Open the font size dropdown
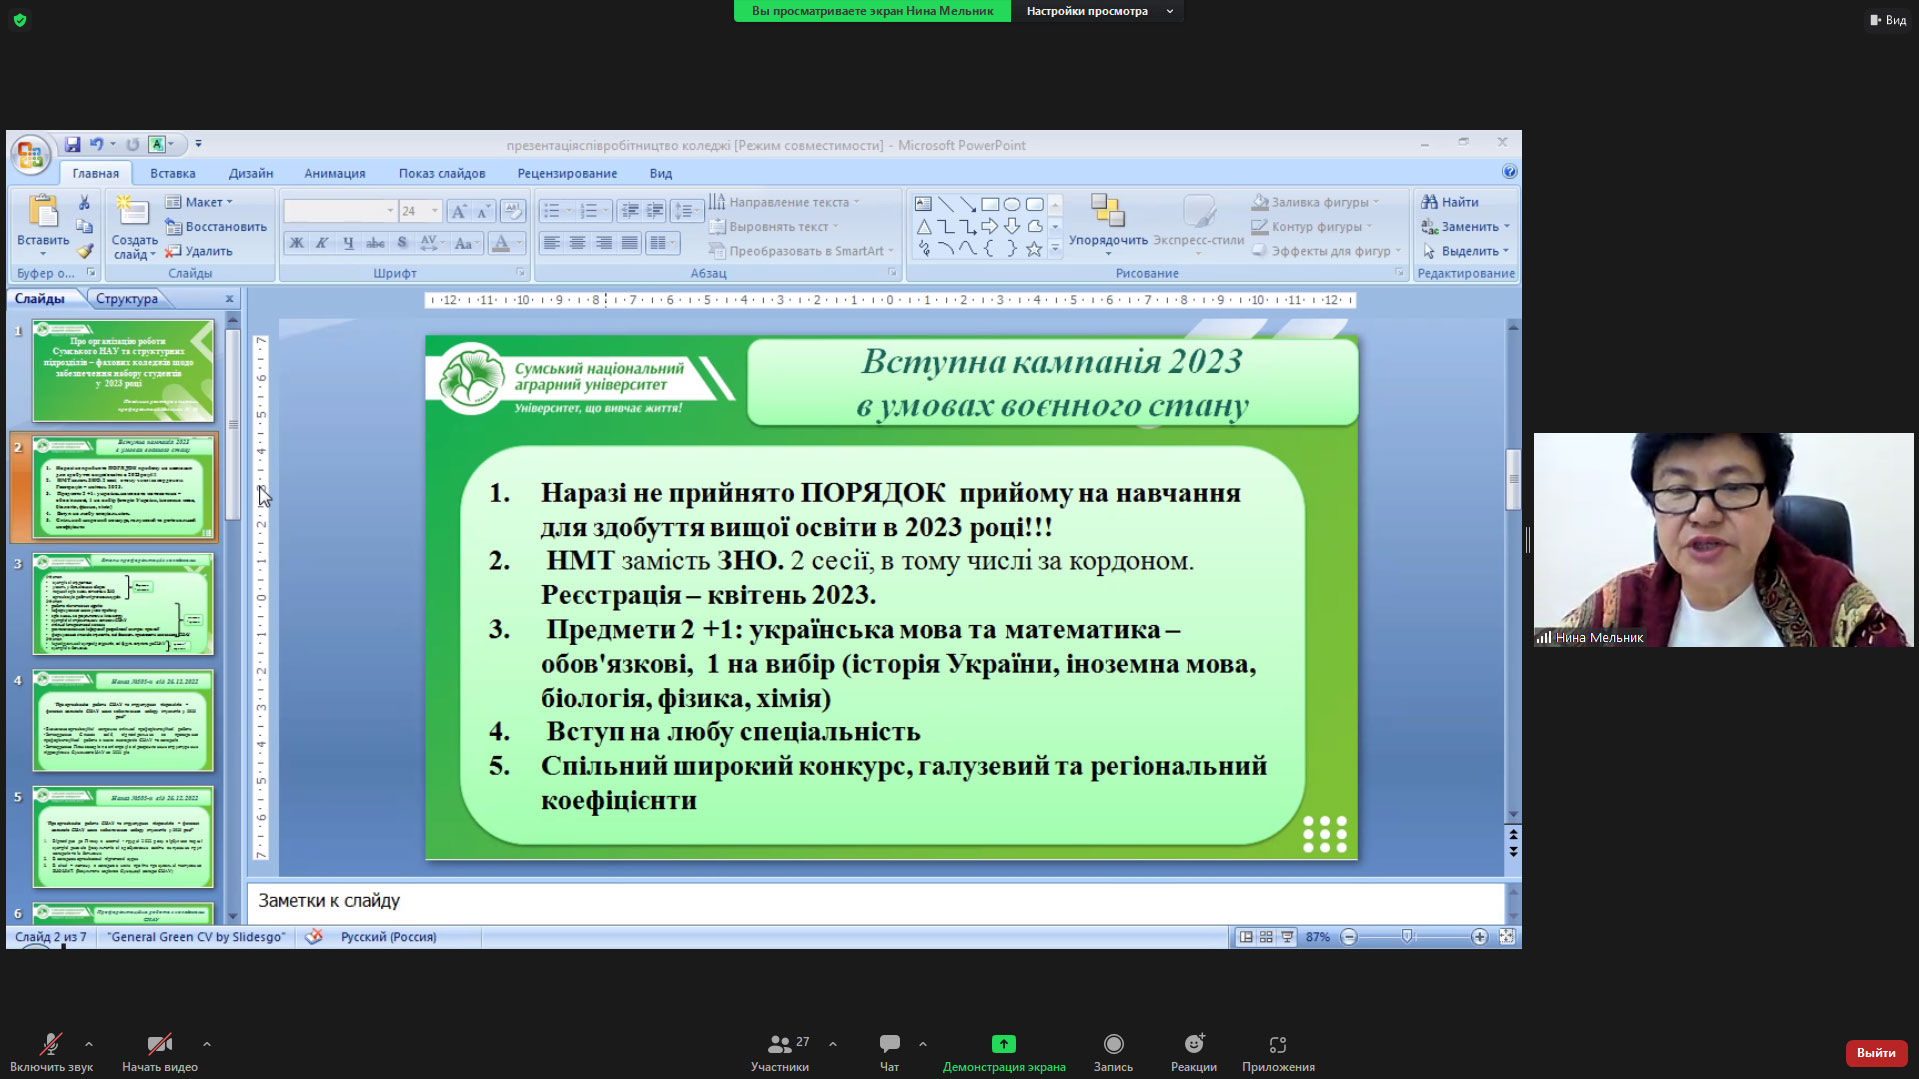Screen dimensions: 1919x1079 coord(434,211)
